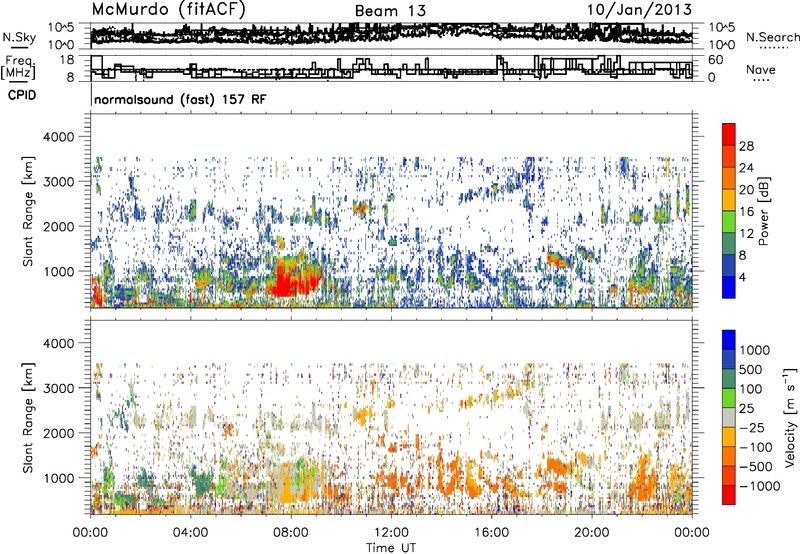Select the "N.Sky" legend label
This screenshot has width=800, height=554.
(x=19, y=37)
